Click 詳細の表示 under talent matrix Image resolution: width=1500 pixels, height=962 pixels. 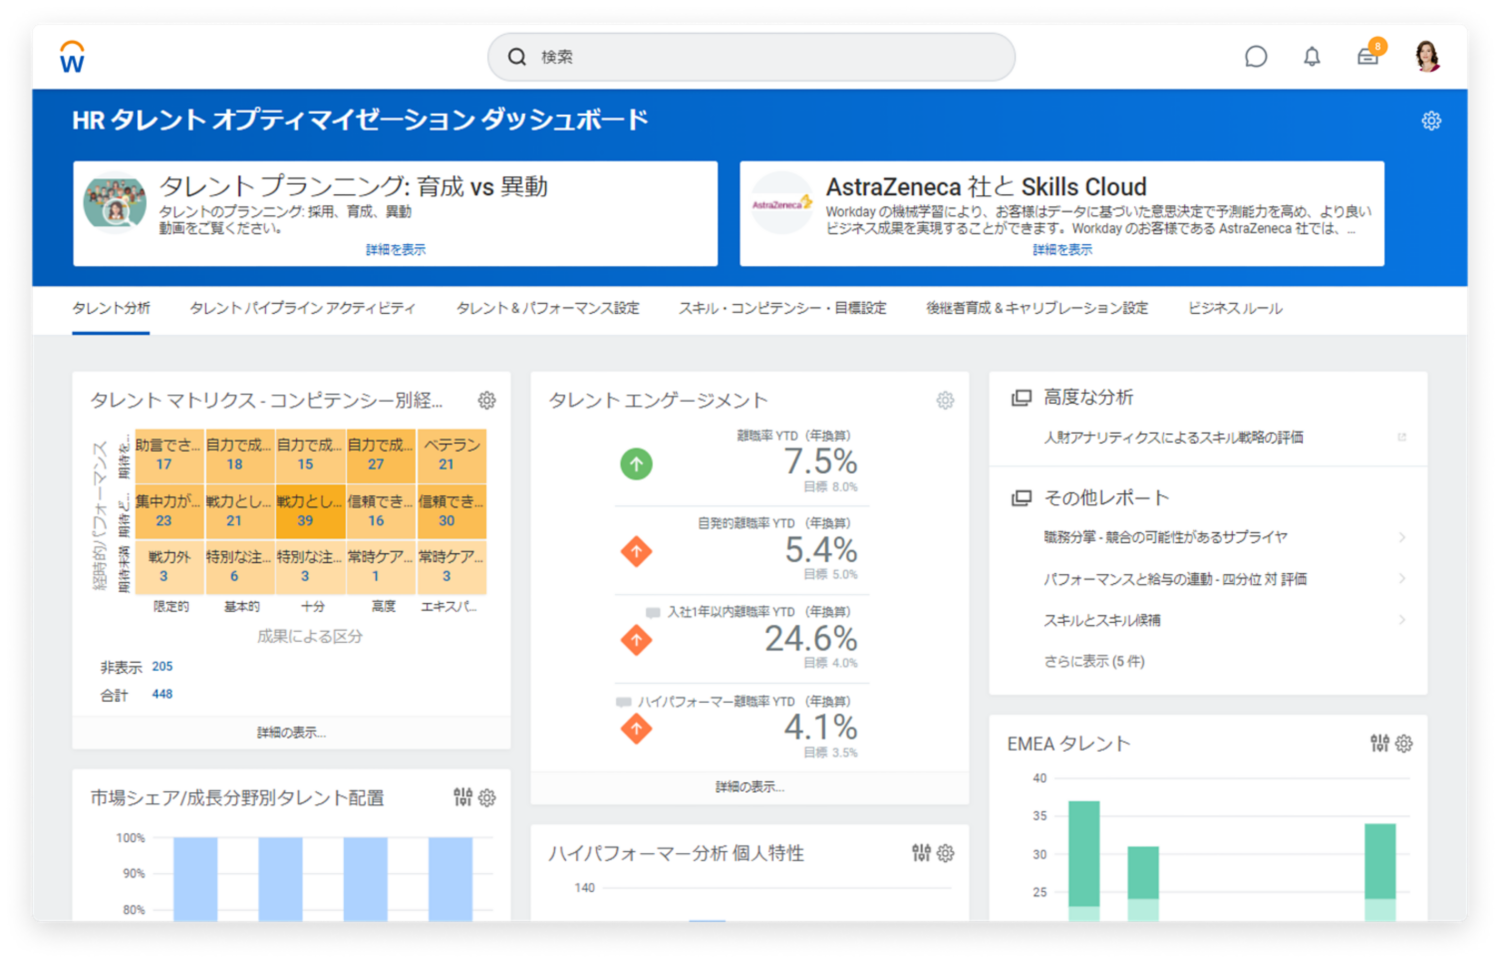[291, 733]
